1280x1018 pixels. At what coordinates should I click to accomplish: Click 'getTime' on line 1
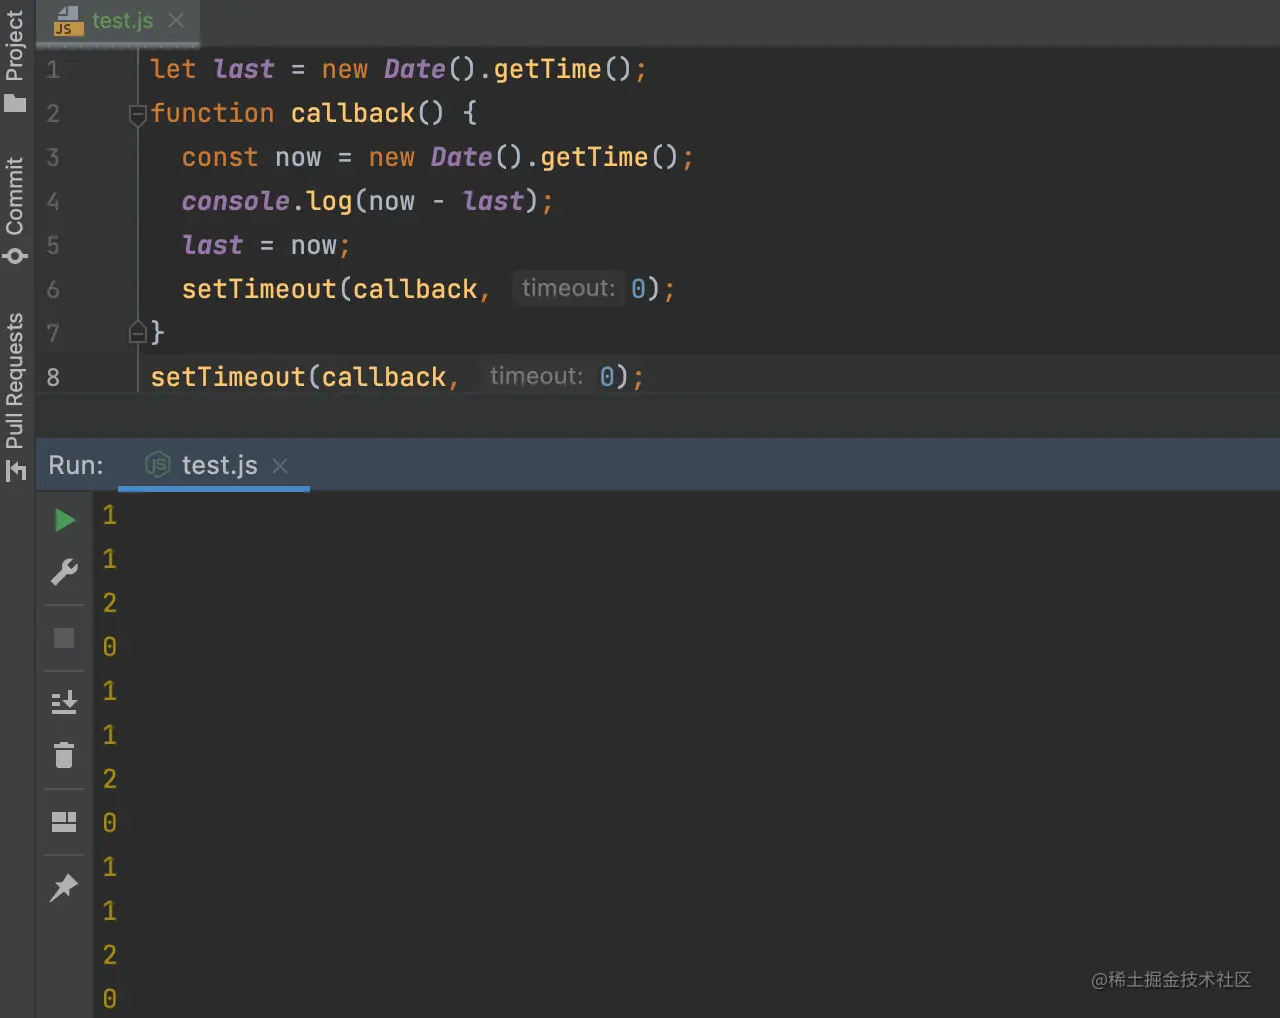pos(548,69)
